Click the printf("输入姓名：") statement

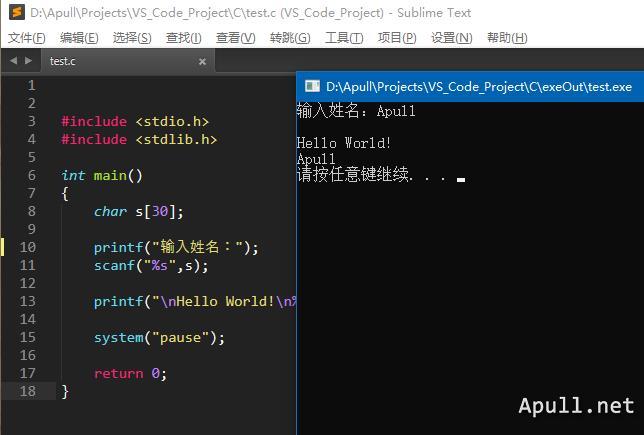tap(176, 247)
